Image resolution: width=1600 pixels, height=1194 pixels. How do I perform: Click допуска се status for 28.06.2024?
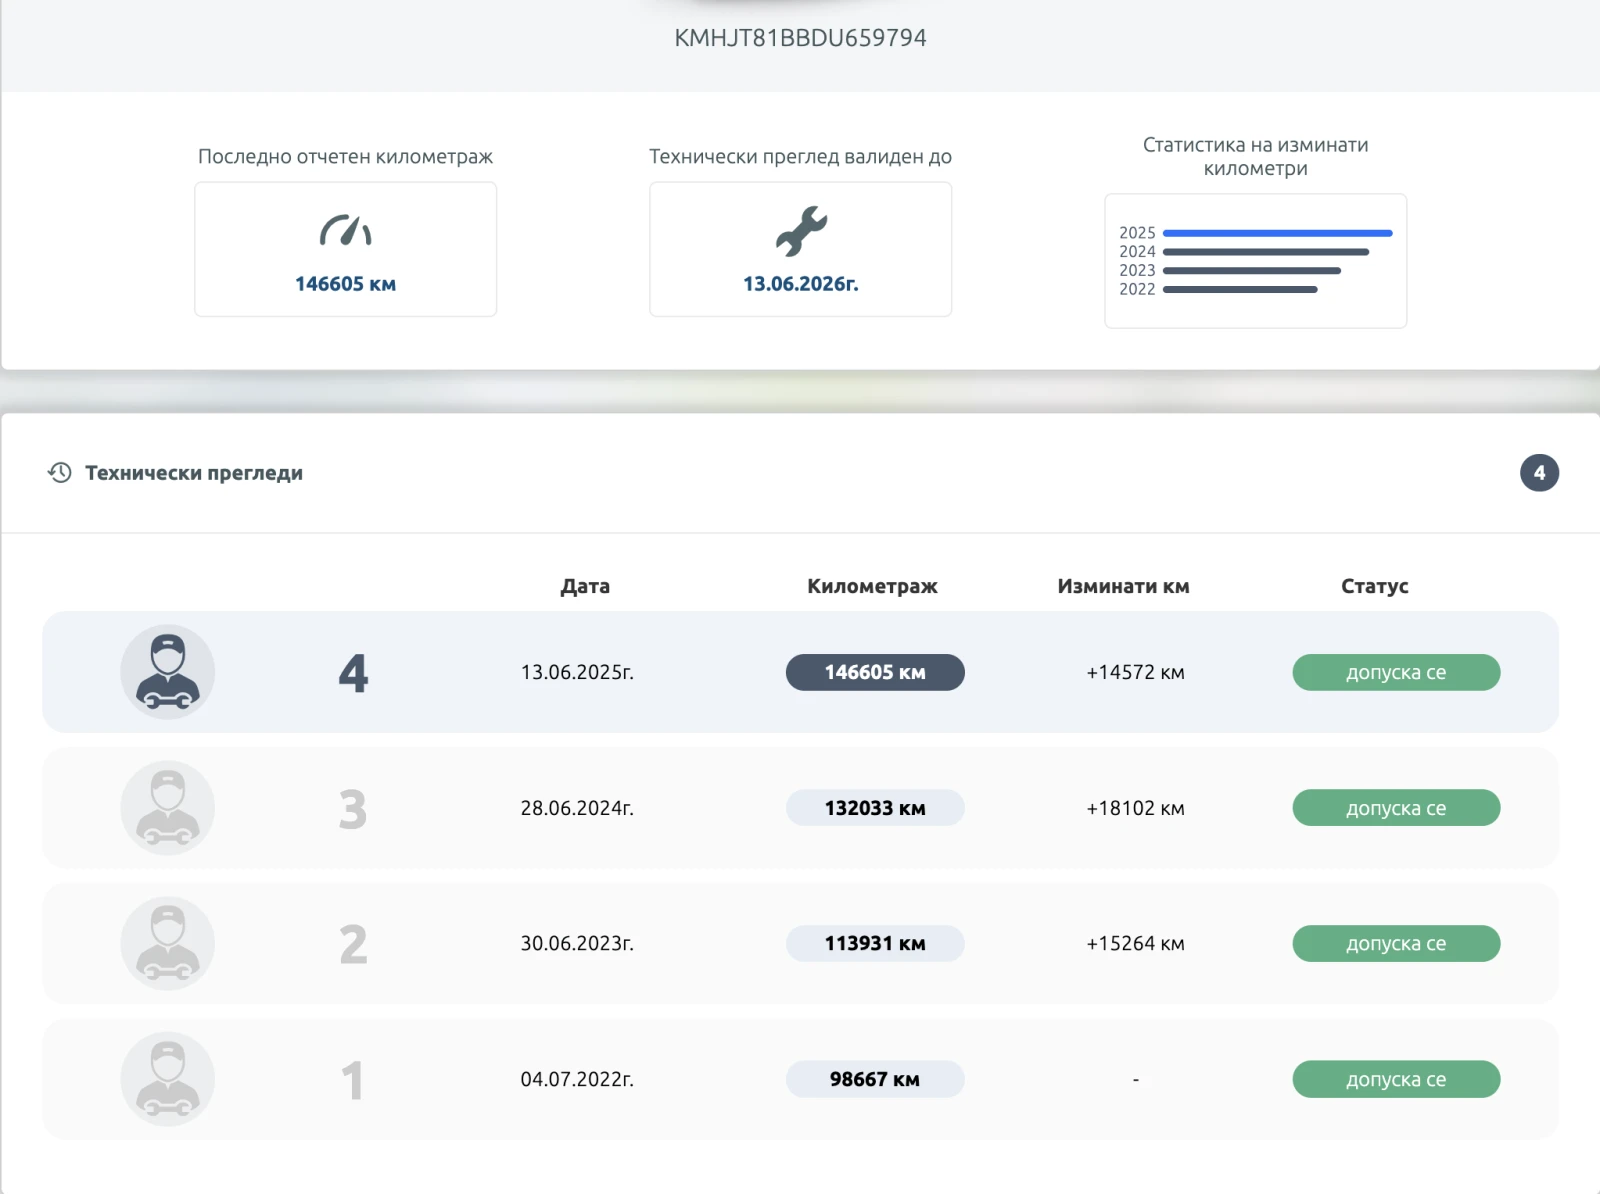click(x=1396, y=808)
